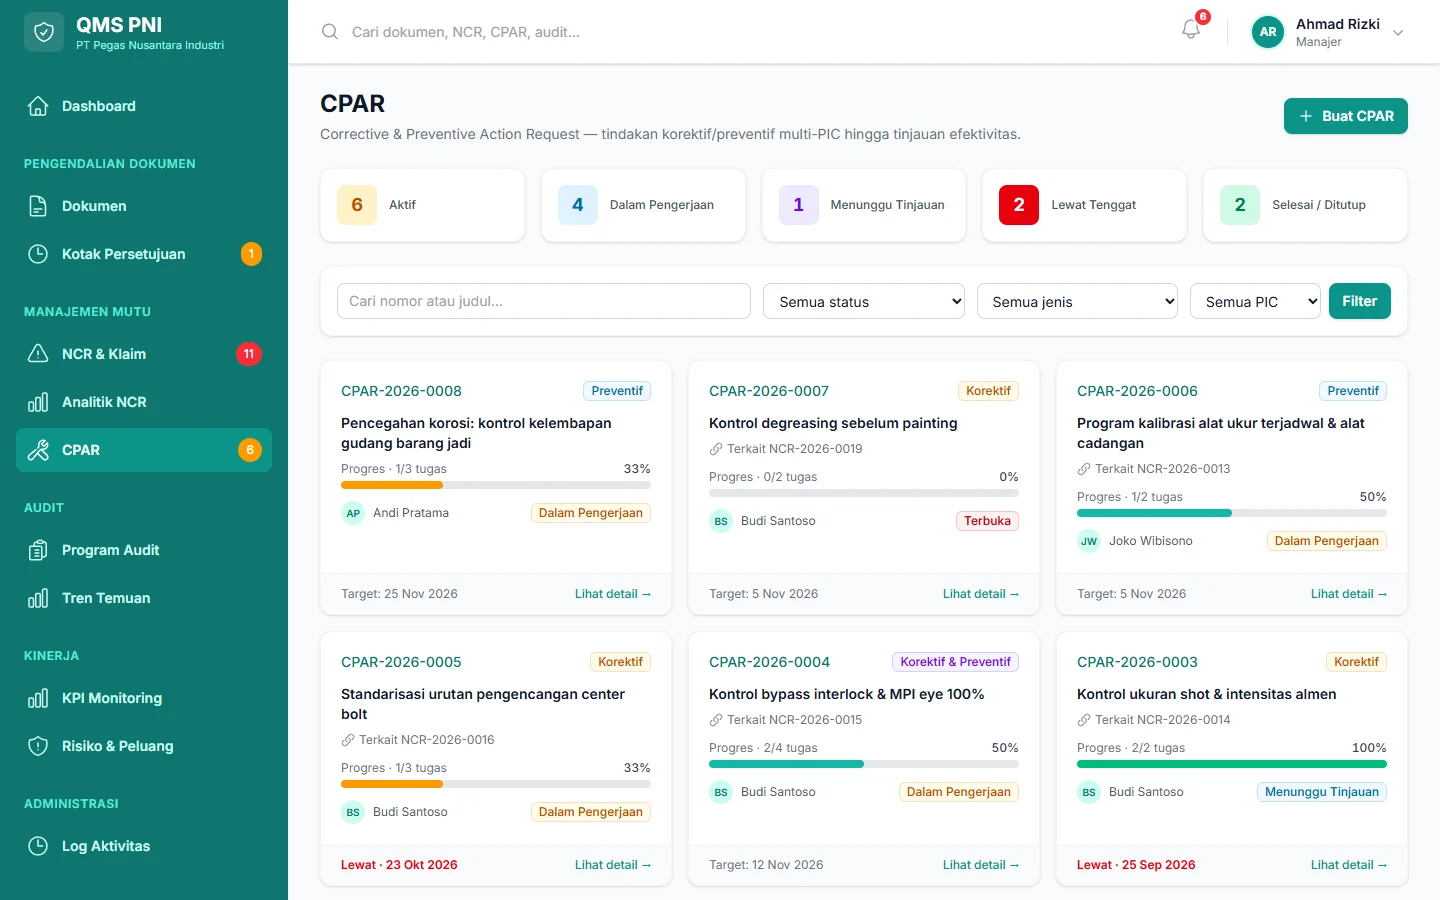Click the Risiko & Peluang shield icon
This screenshot has width=1440, height=900.
(x=38, y=746)
